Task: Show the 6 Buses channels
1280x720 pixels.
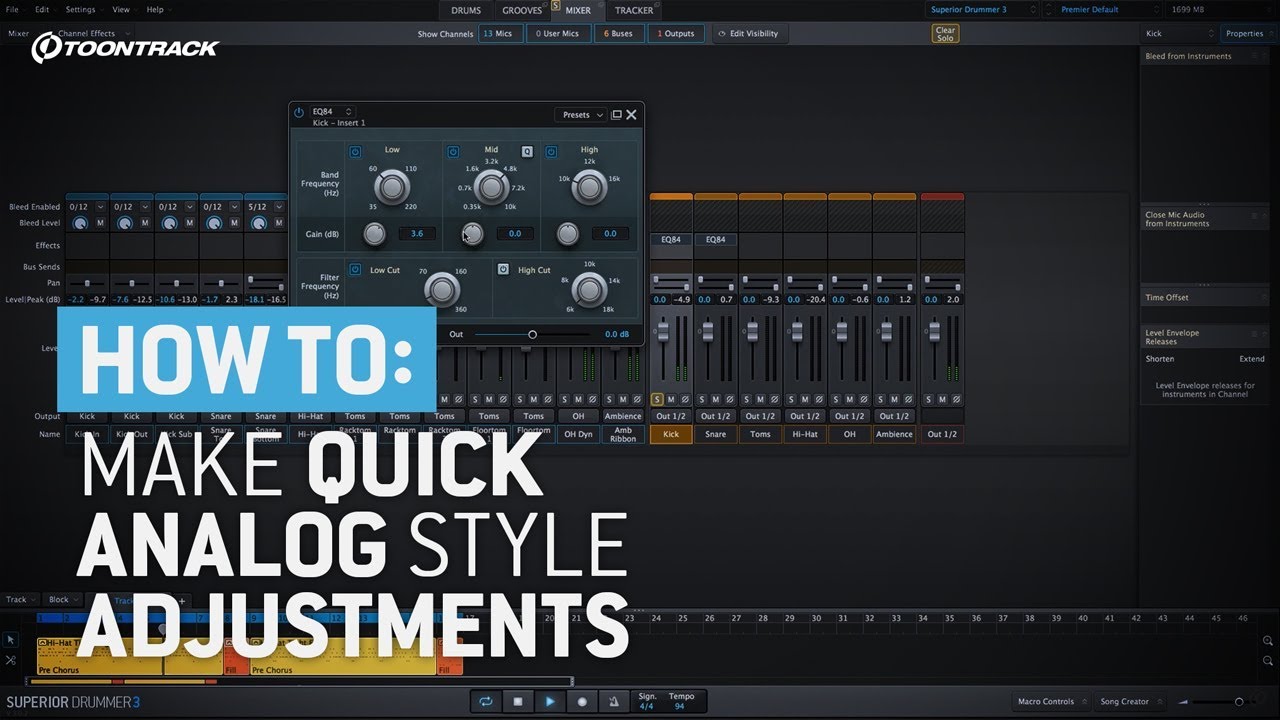Action: tap(619, 34)
